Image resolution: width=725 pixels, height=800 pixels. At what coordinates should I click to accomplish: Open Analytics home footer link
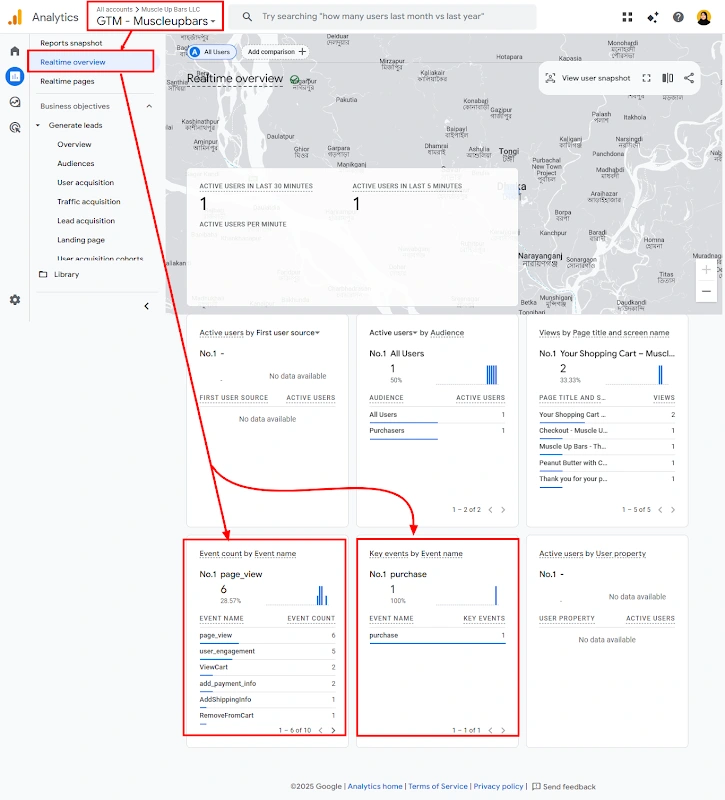coord(375,786)
